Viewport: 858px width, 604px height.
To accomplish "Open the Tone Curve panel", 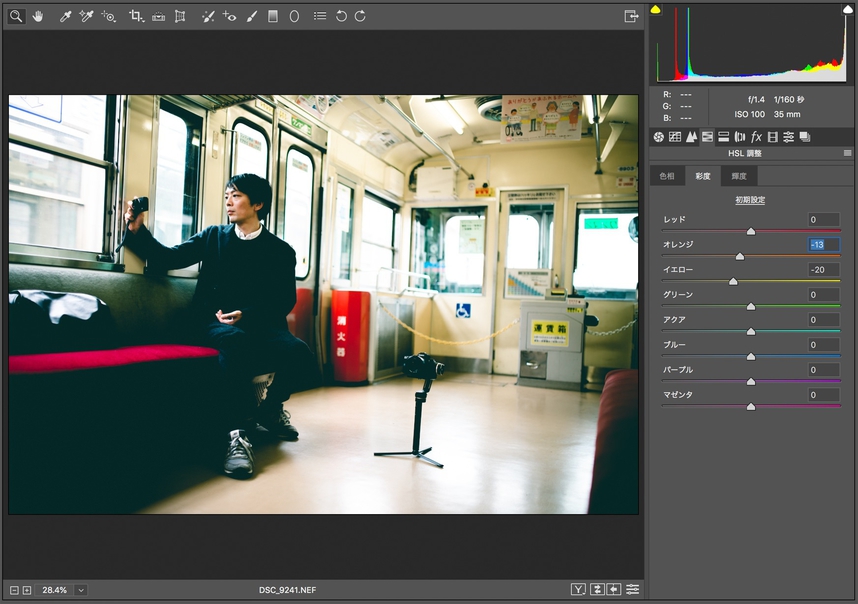I will (675, 136).
